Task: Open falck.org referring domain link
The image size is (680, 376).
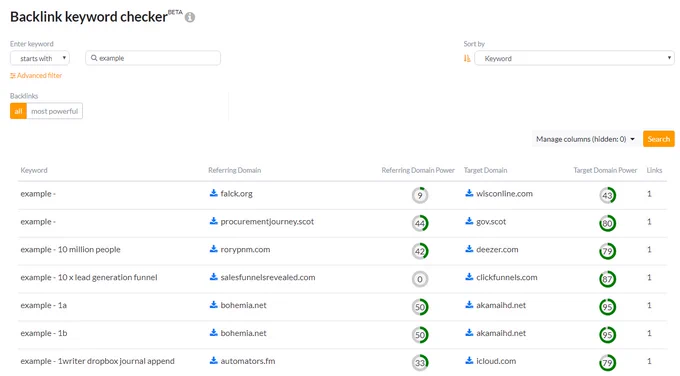Action: (x=236, y=193)
